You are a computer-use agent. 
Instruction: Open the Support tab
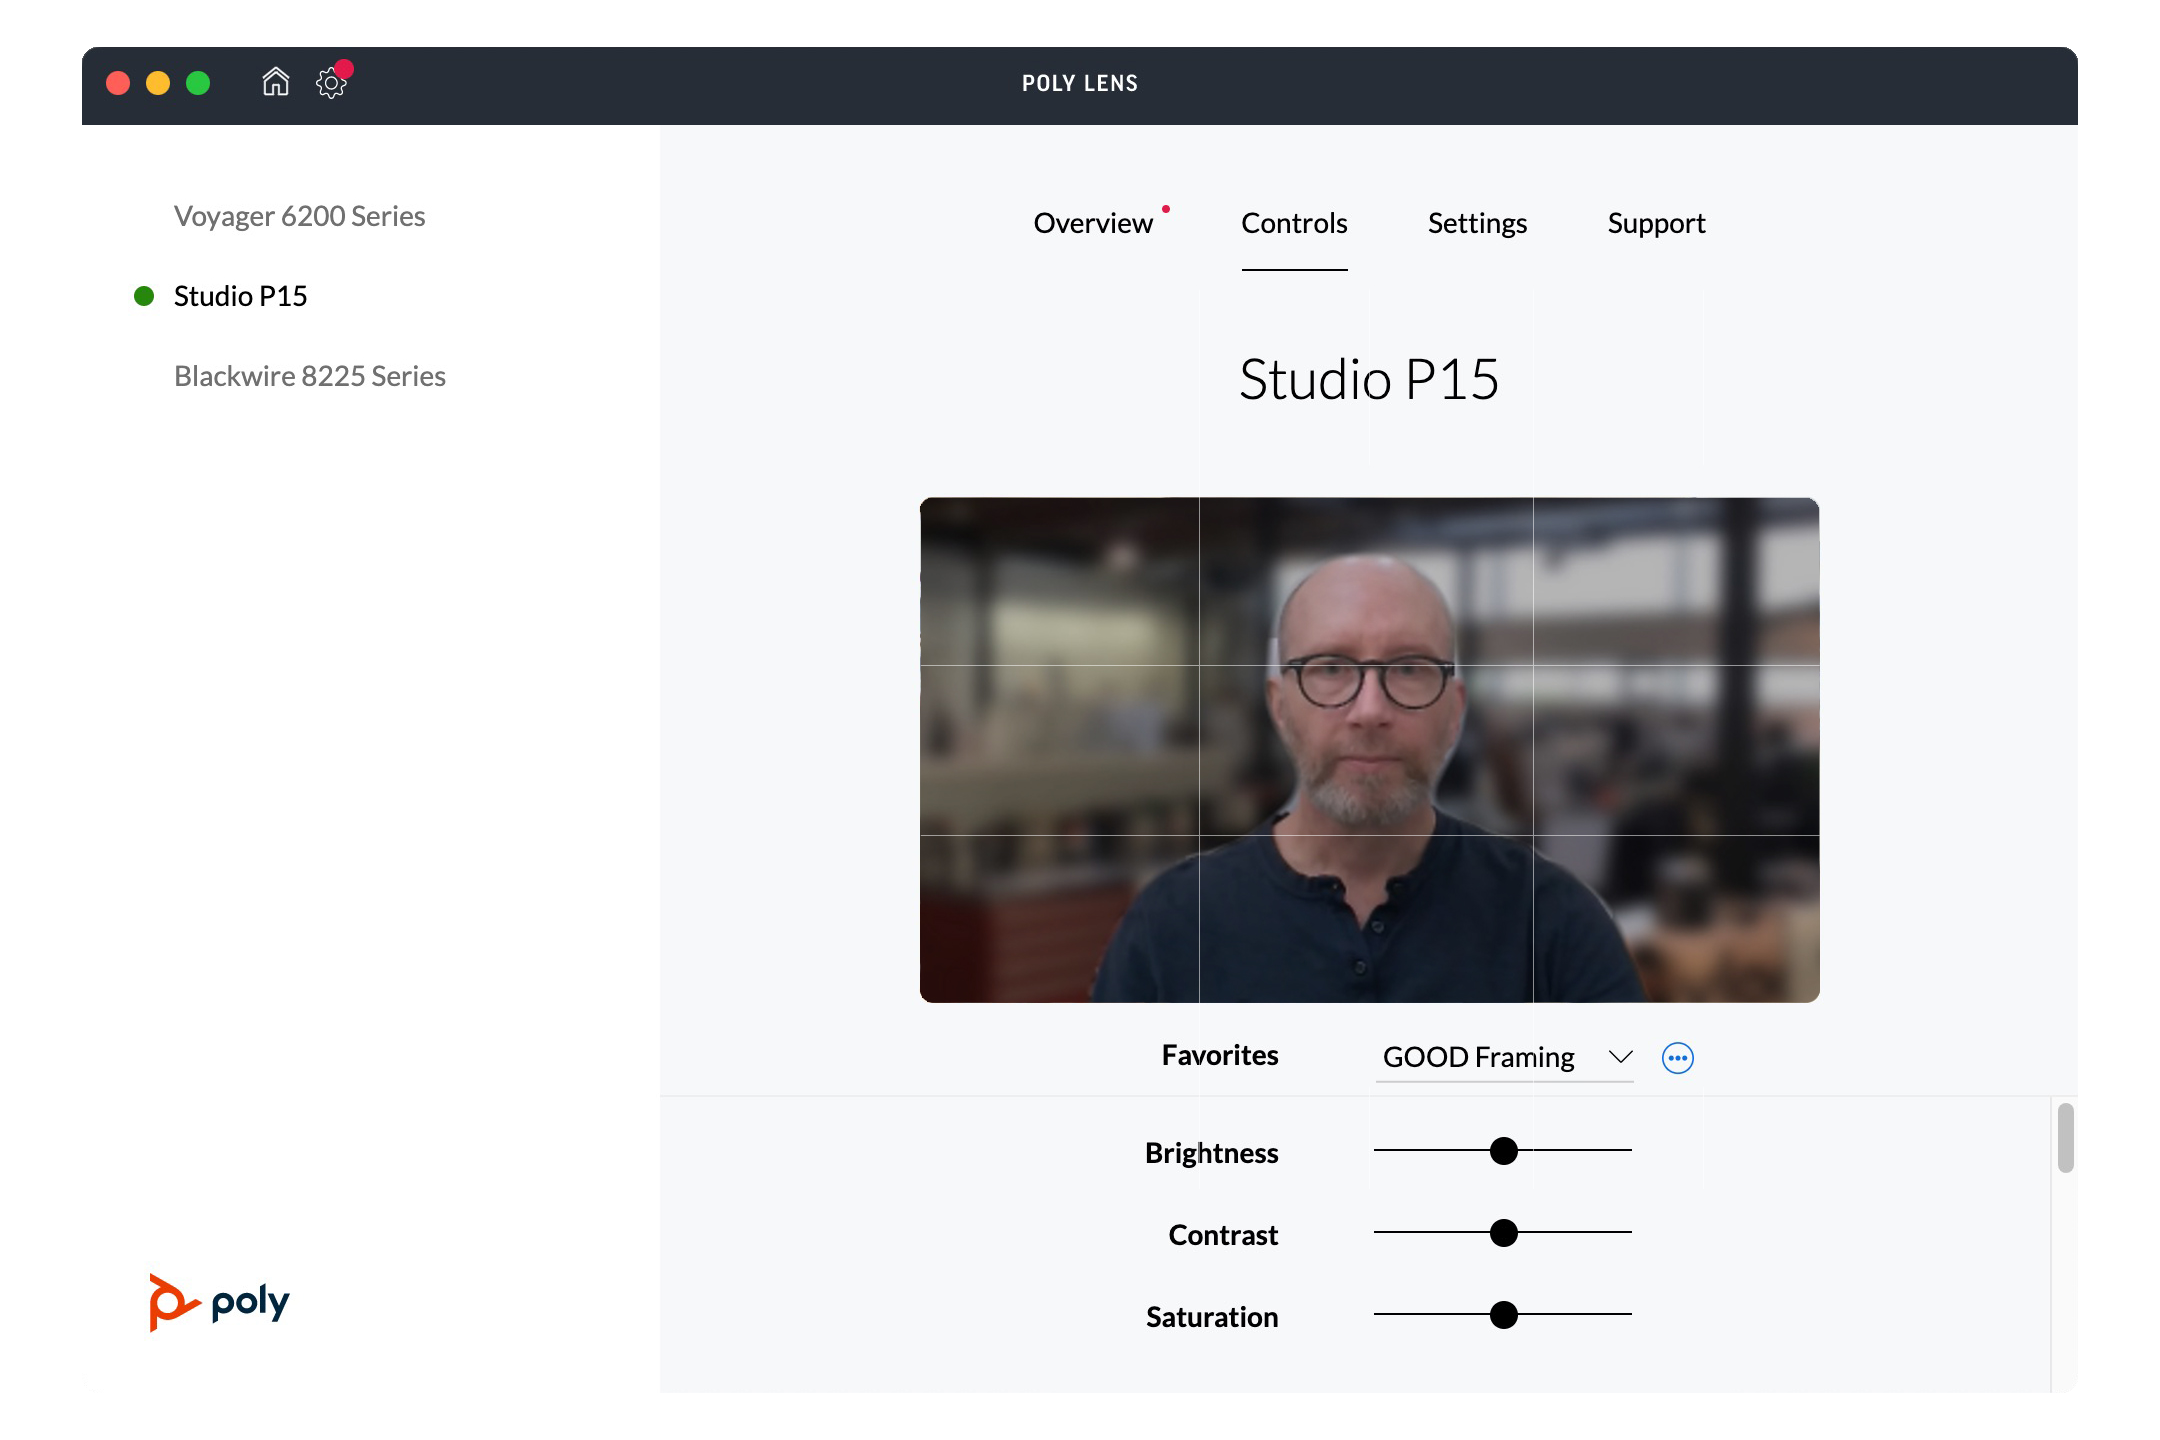pyautogui.click(x=1656, y=223)
